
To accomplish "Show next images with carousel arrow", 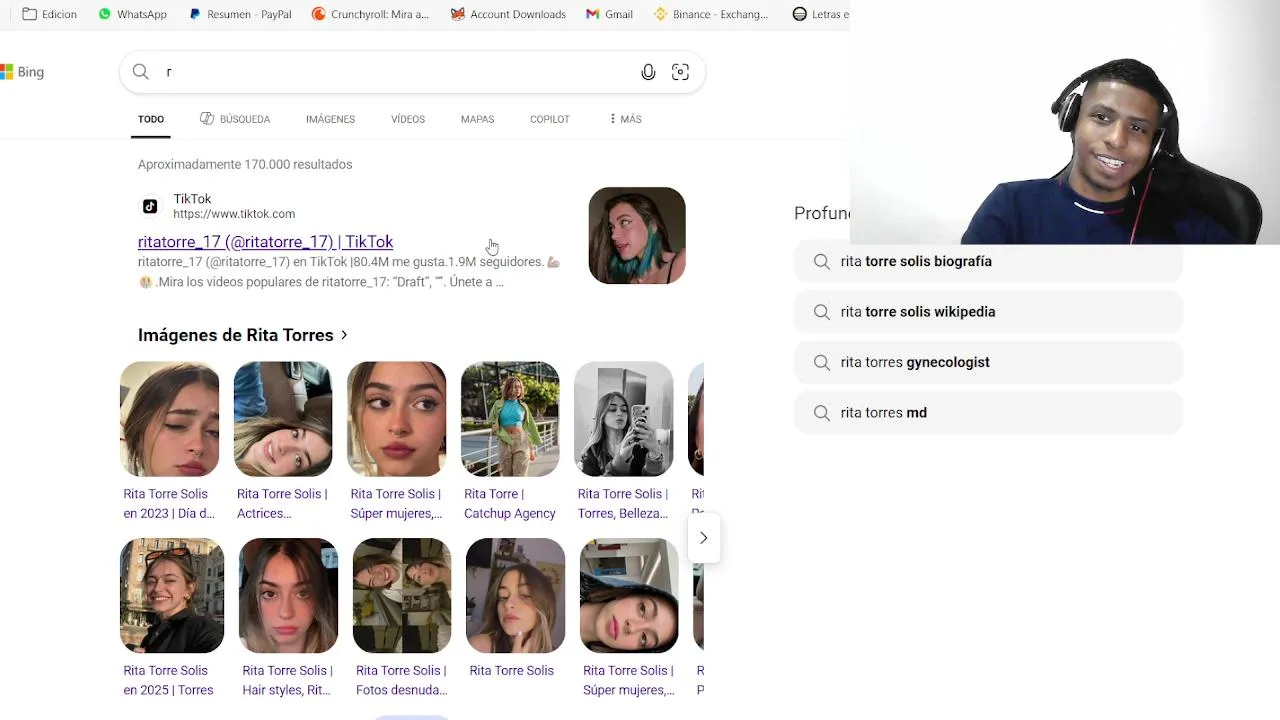I will point(704,538).
